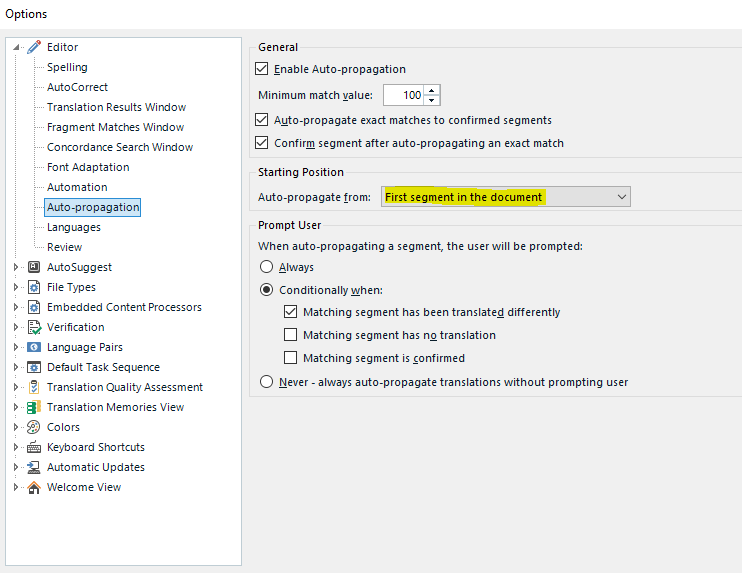Disable the Enable Auto-propagation checkbox
742x573 pixels.
click(263, 69)
